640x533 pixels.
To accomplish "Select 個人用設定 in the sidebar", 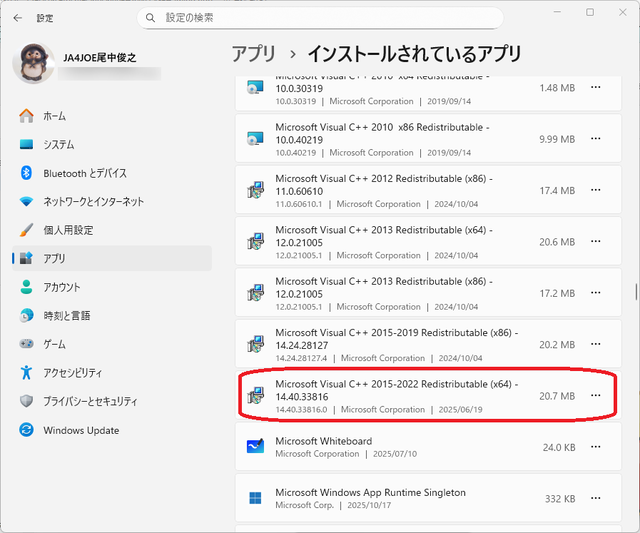I will [112, 230].
